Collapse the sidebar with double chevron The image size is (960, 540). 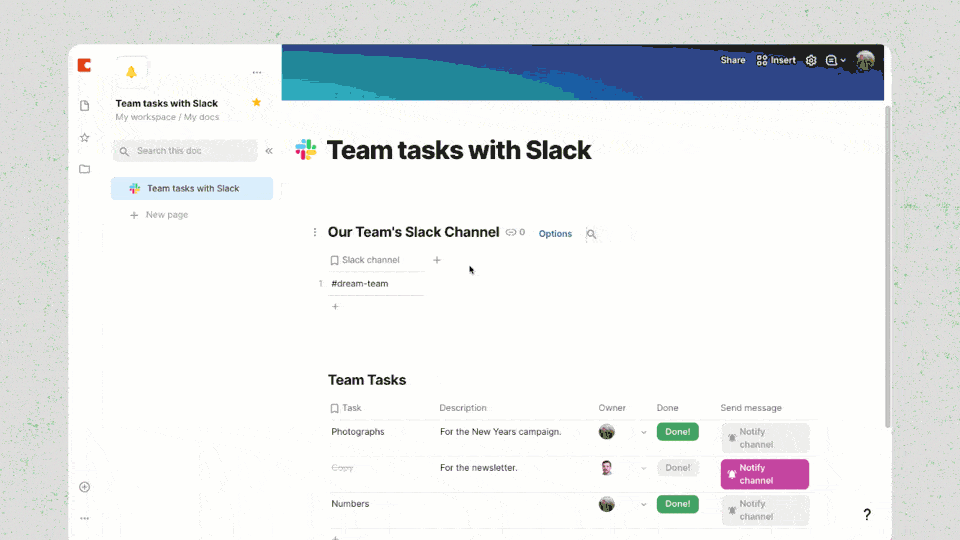coord(269,151)
